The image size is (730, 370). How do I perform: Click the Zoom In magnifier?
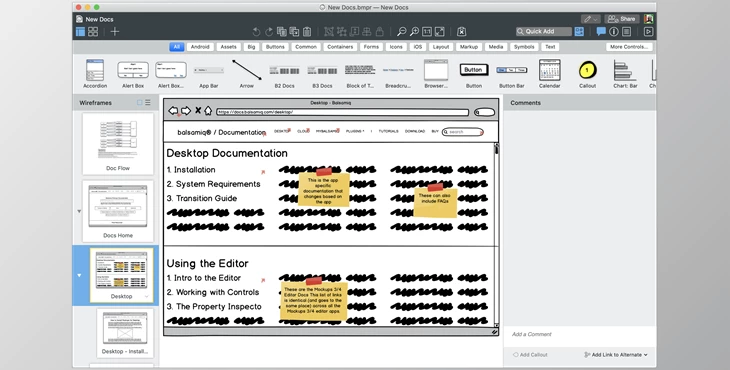(414, 32)
